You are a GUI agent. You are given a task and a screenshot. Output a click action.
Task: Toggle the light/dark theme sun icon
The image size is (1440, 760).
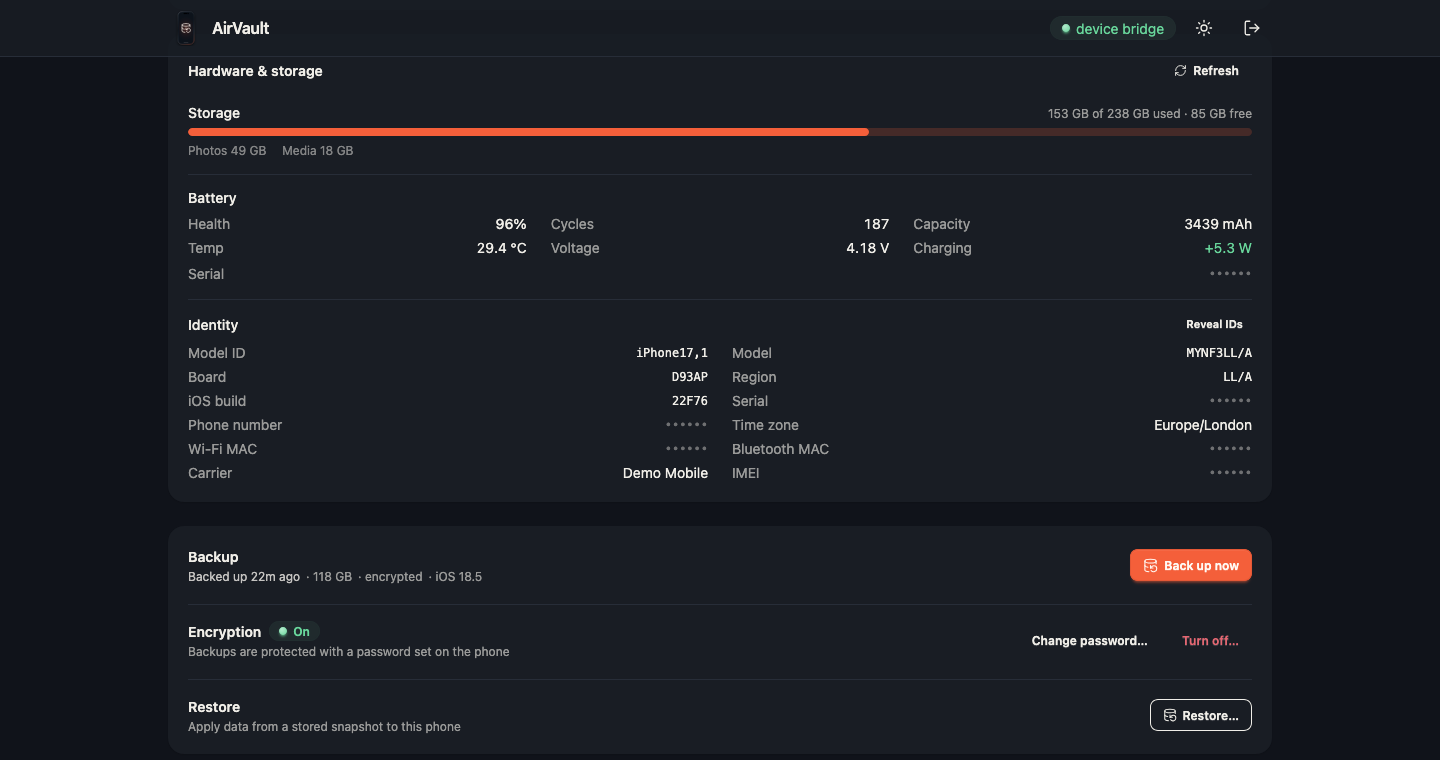(1204, 28)
